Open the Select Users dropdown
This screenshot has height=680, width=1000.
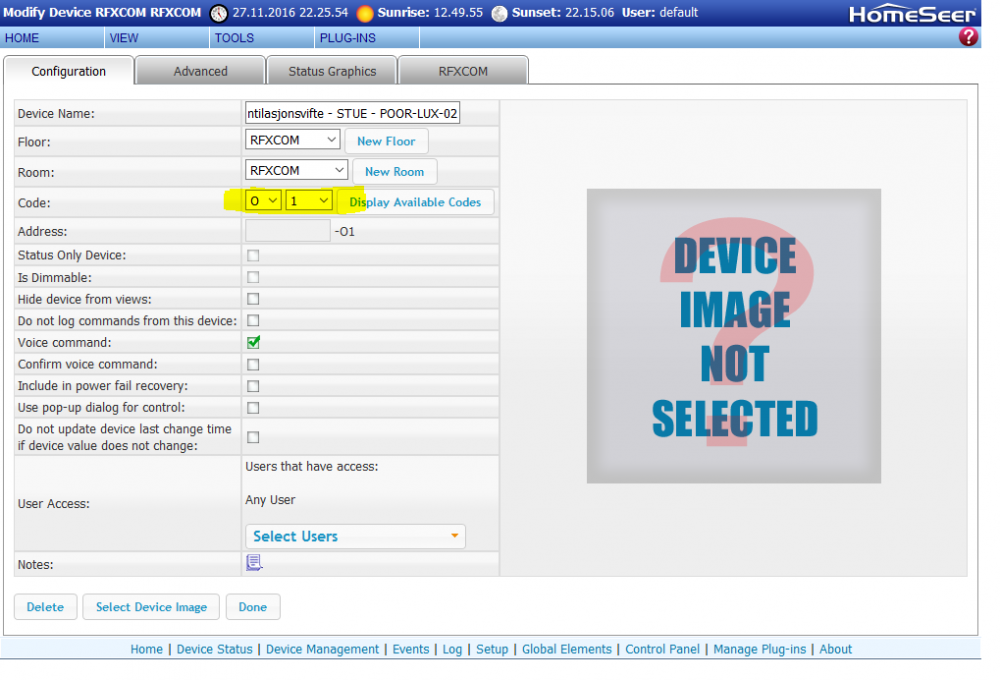coord(355,537)
